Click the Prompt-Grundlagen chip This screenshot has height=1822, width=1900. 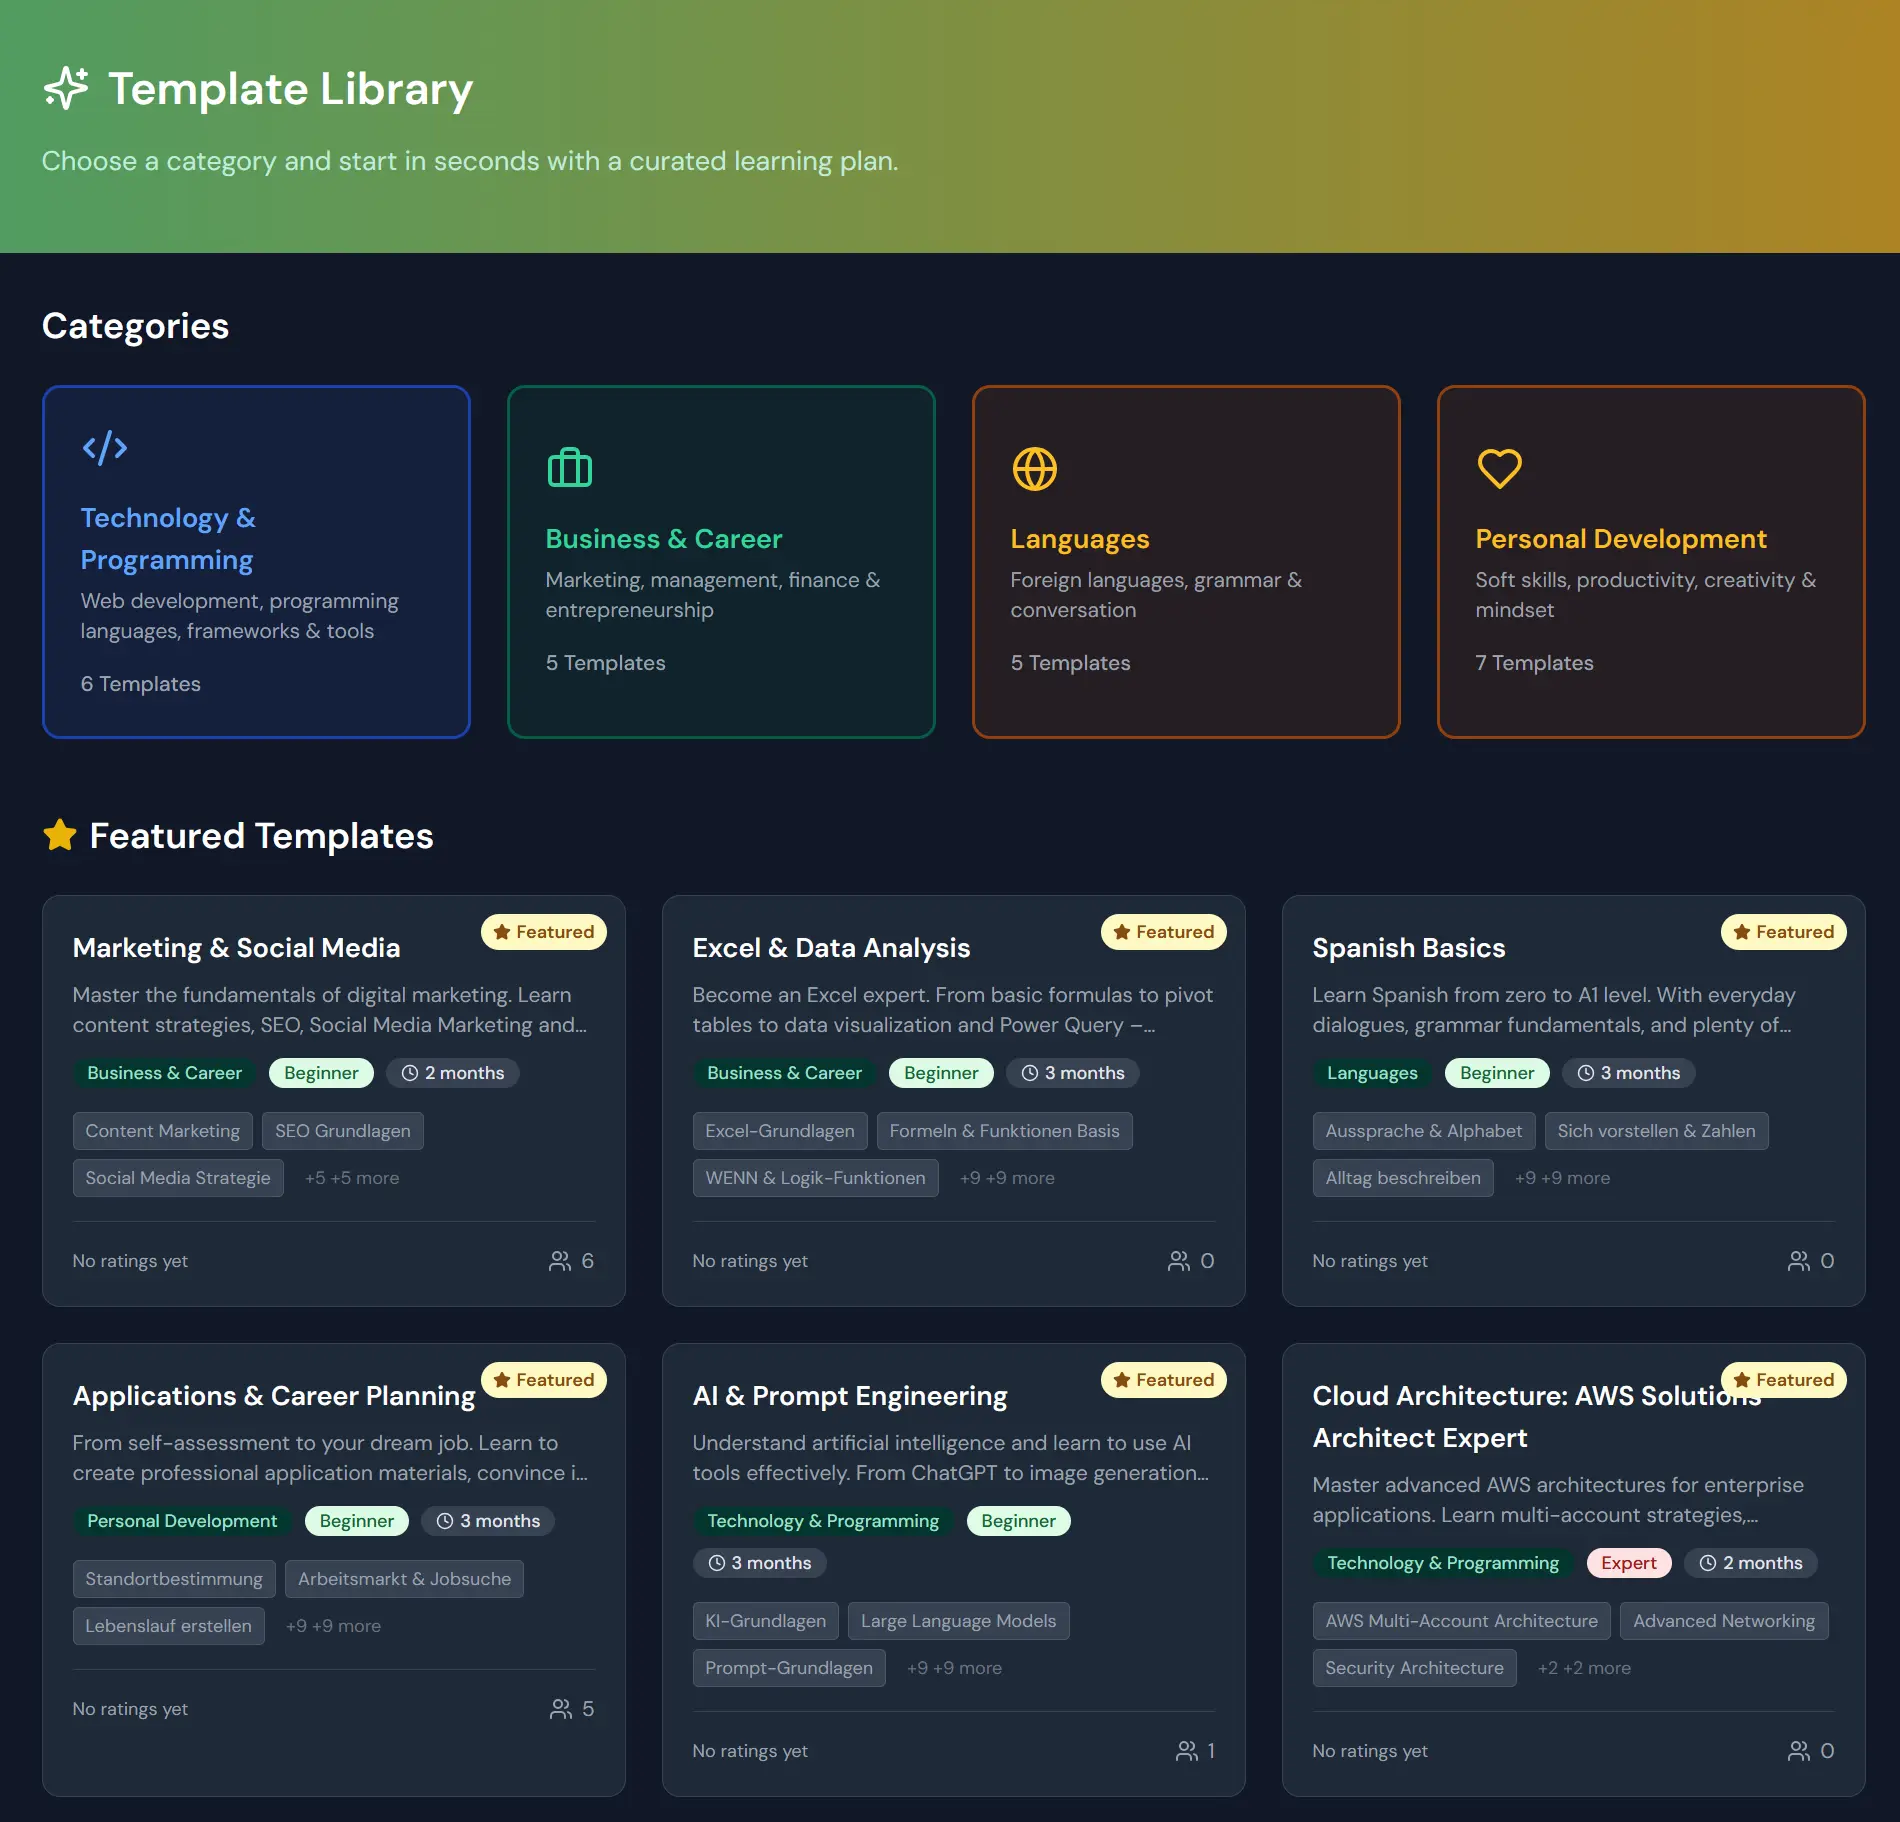click(x=789, y=1668)
